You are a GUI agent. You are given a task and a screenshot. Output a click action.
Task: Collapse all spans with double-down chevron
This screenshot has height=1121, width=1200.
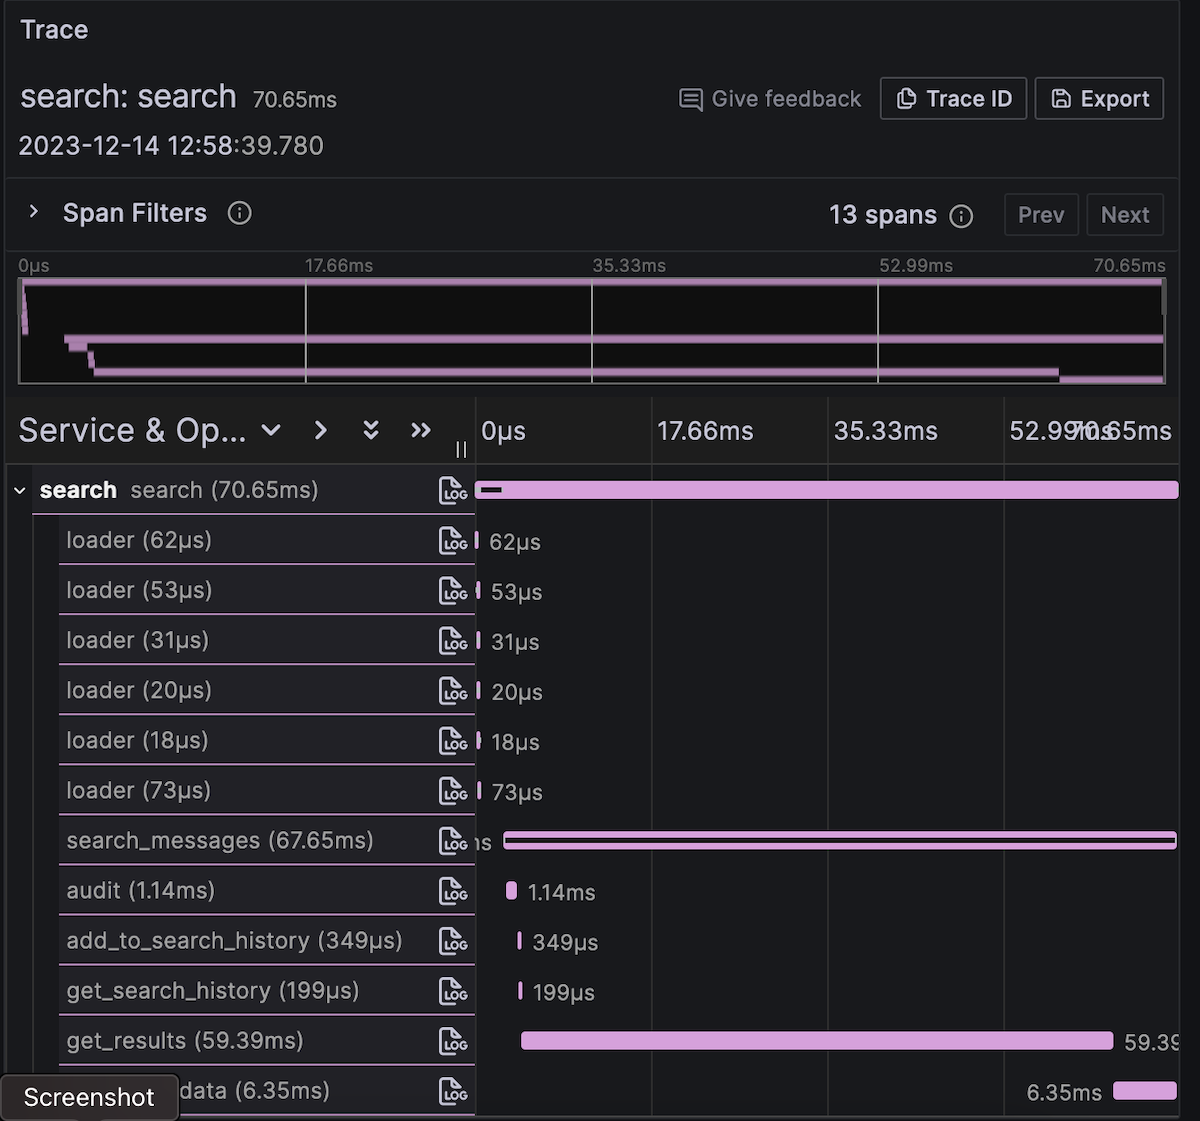(x=371, y=430)
